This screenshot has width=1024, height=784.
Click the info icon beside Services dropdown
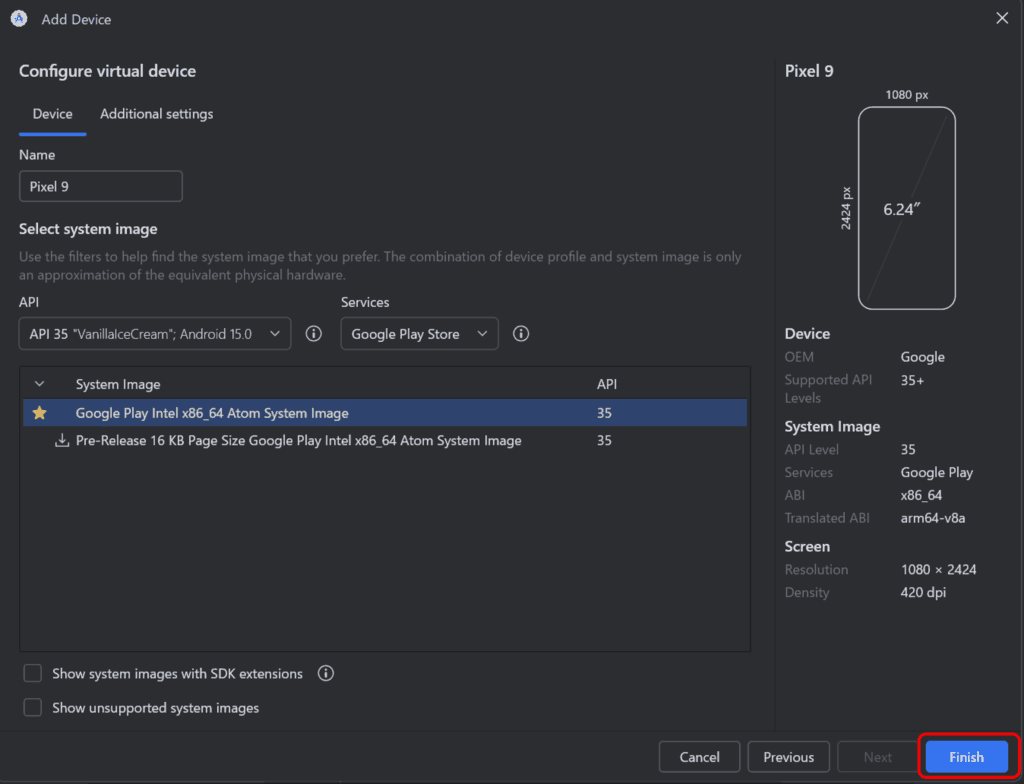(520, 334)
